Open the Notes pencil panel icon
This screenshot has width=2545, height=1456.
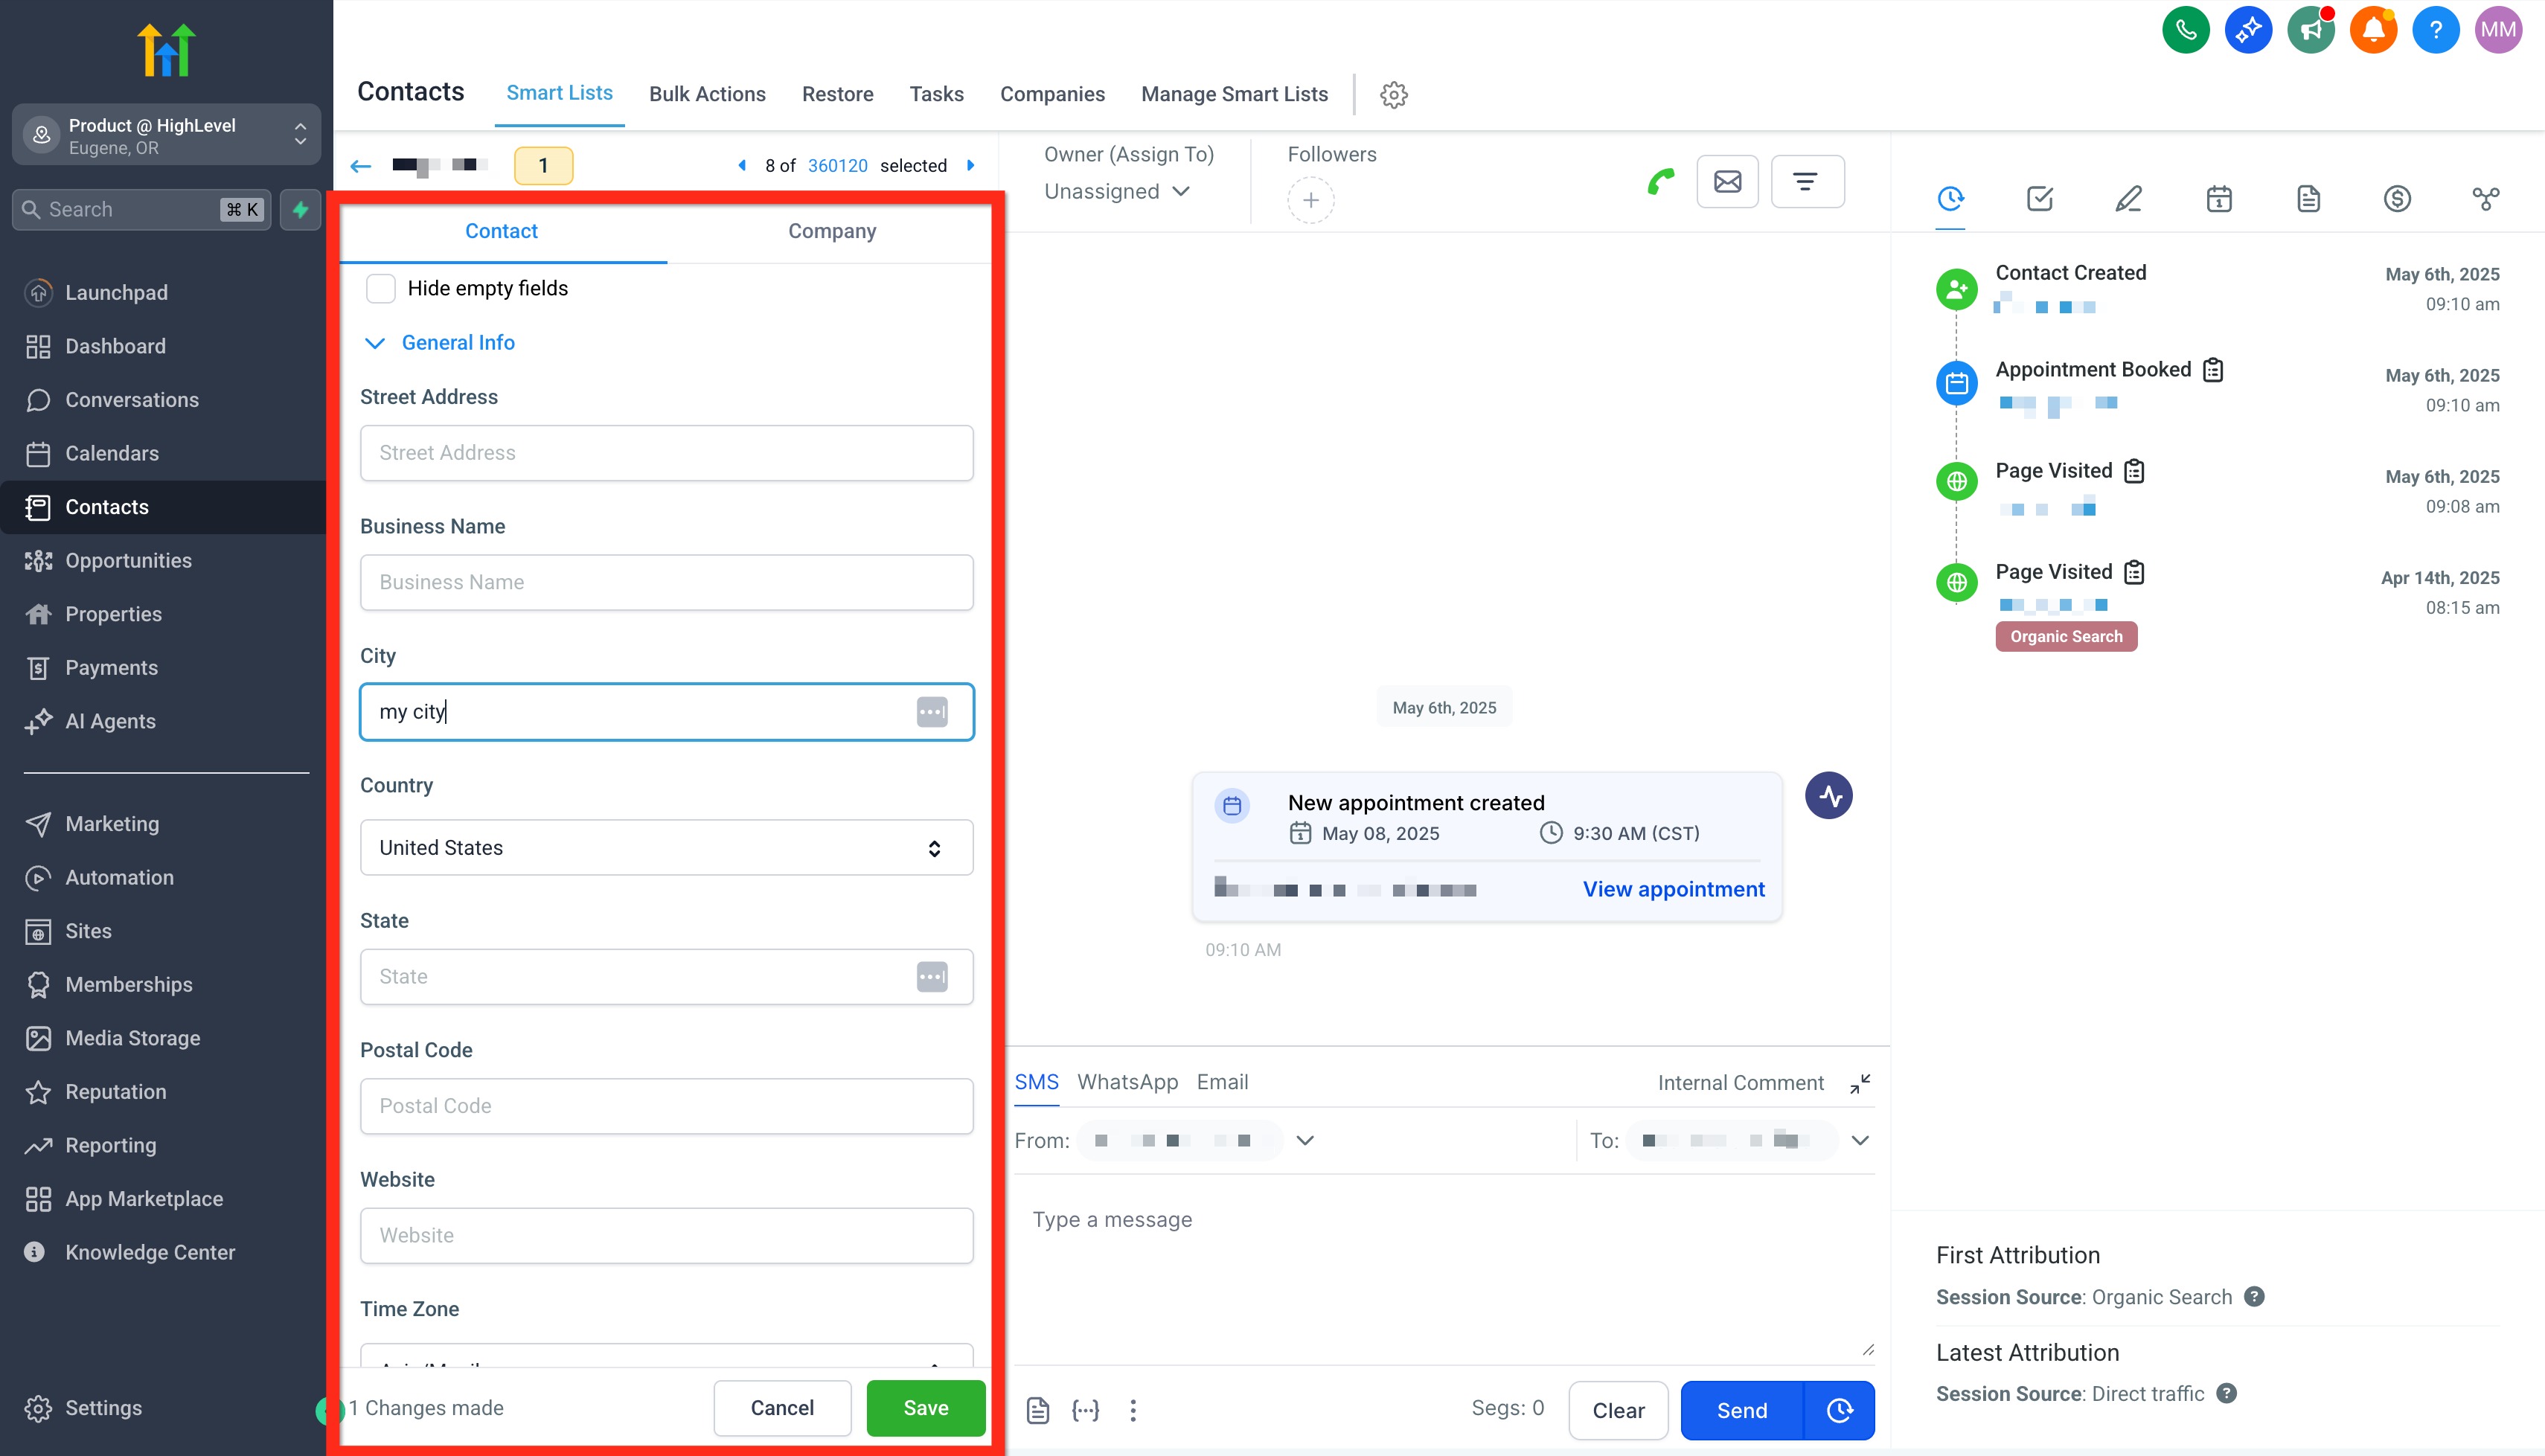(x=2128, y=198)
